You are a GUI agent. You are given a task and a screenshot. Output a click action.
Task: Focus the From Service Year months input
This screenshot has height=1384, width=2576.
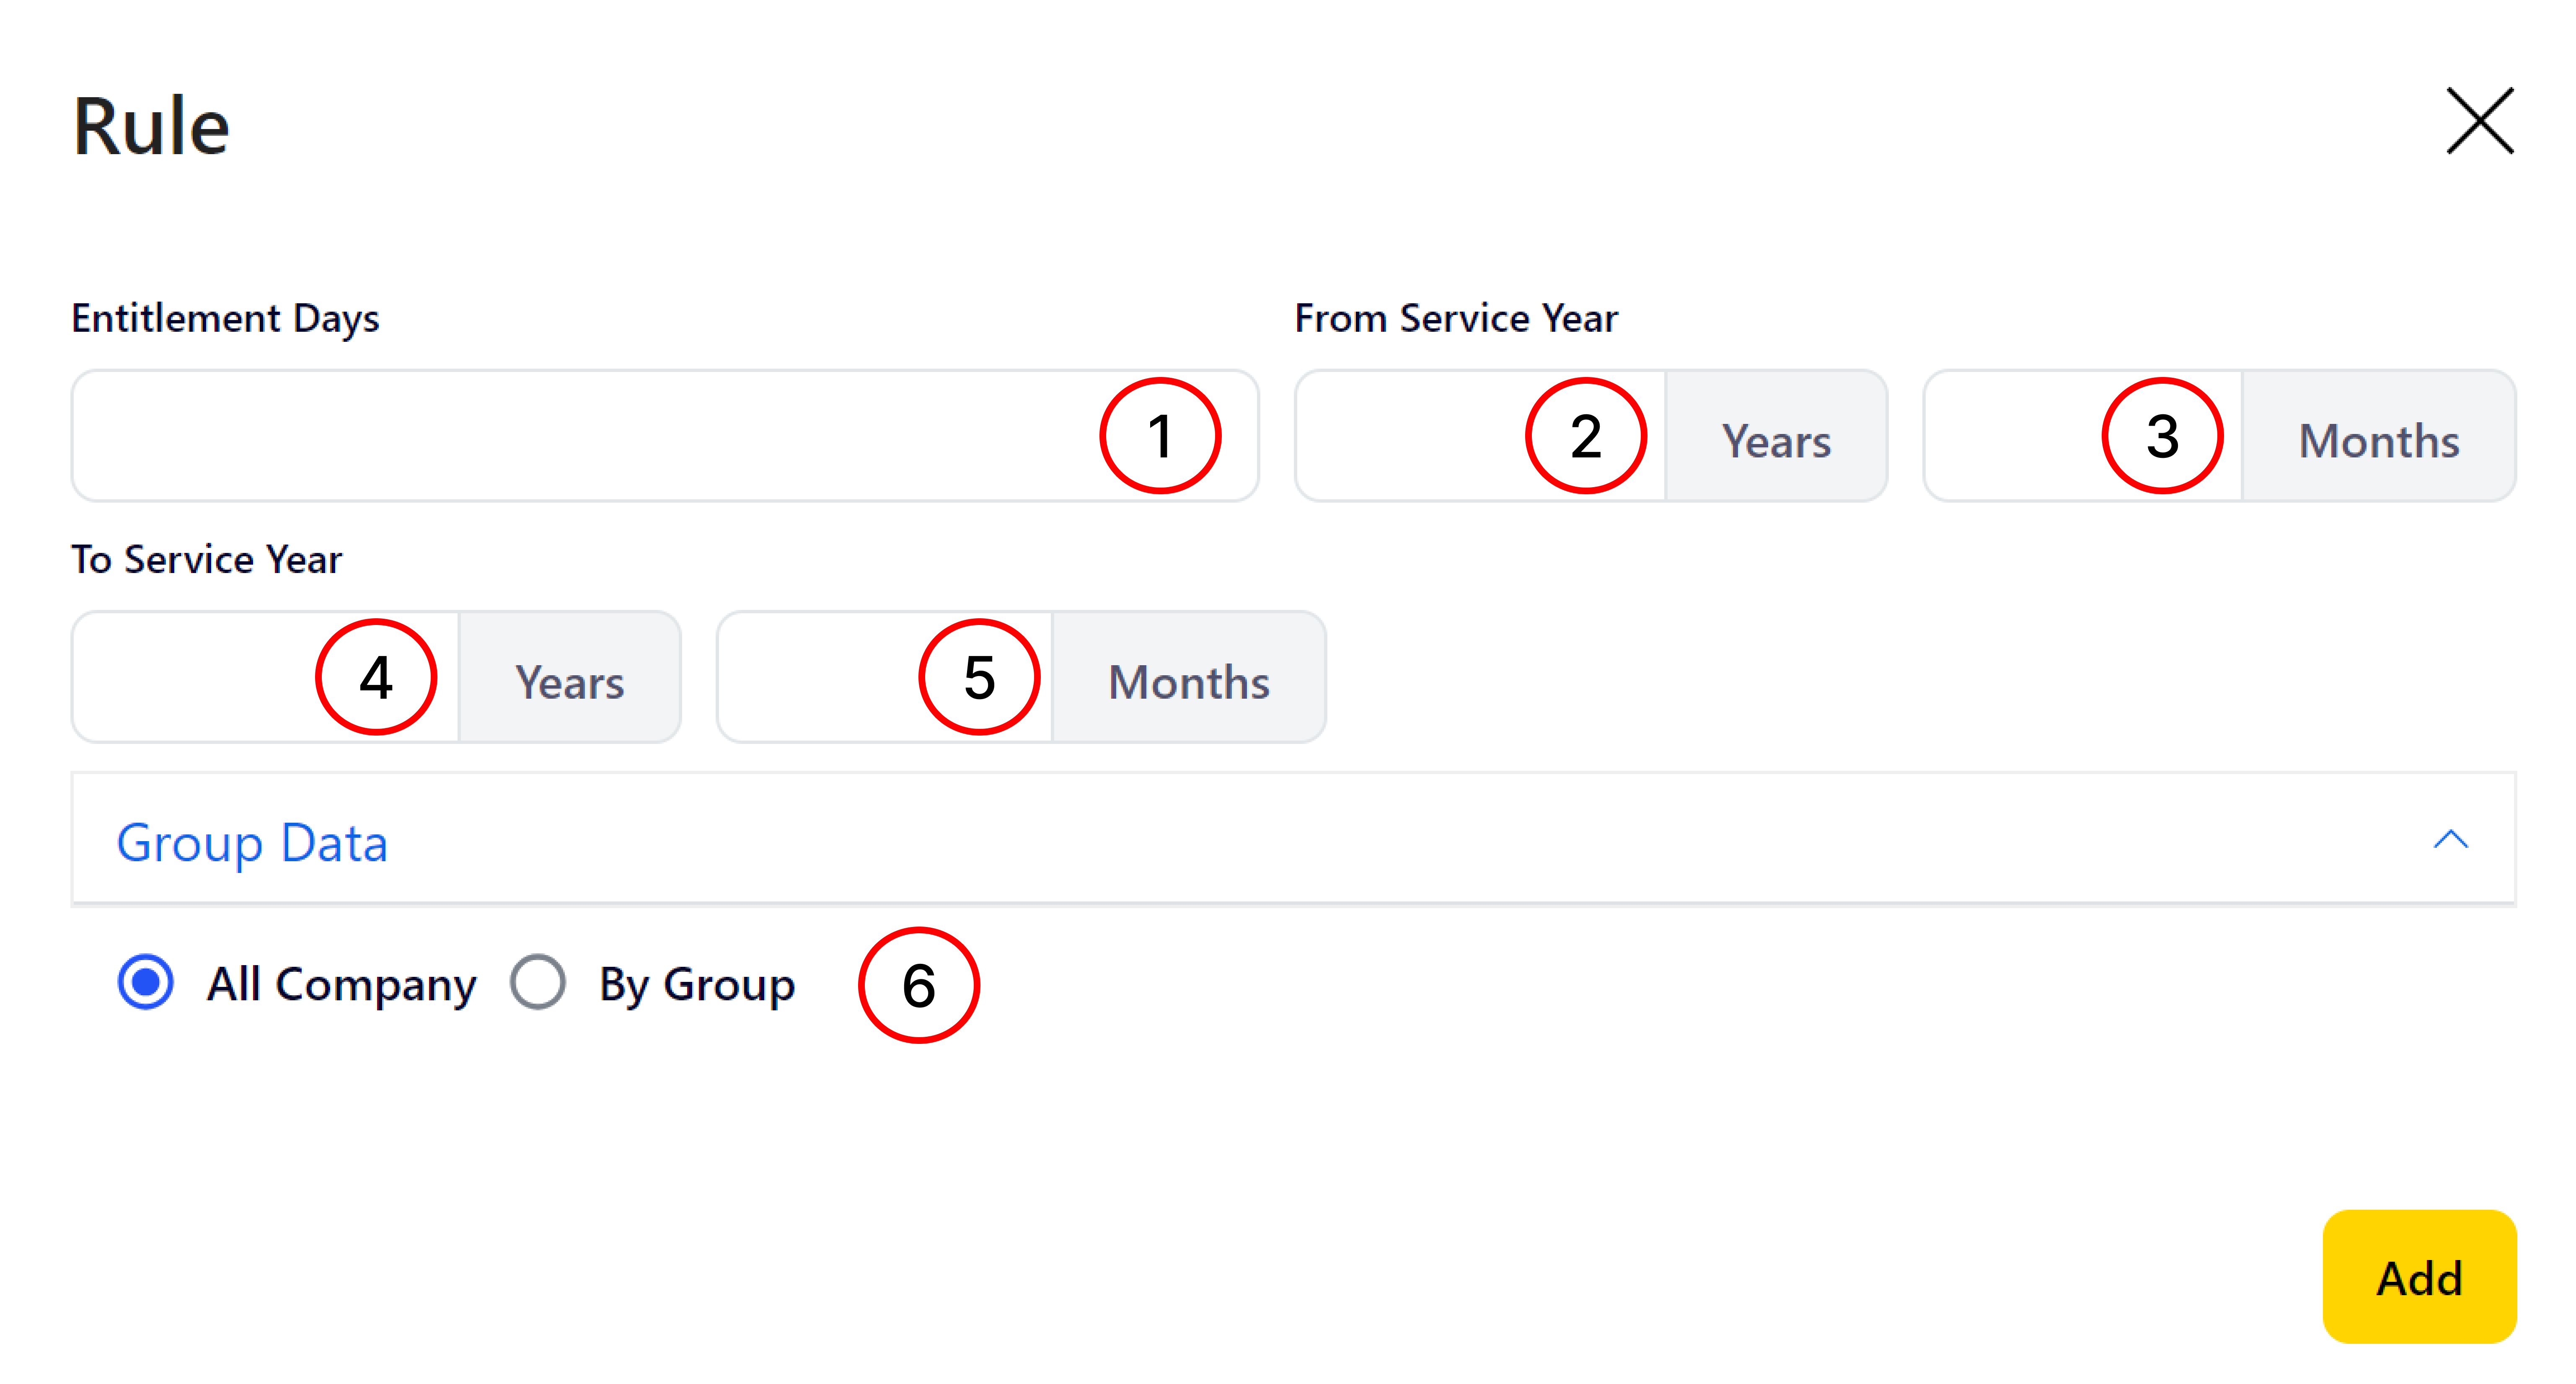(2083, 436)
